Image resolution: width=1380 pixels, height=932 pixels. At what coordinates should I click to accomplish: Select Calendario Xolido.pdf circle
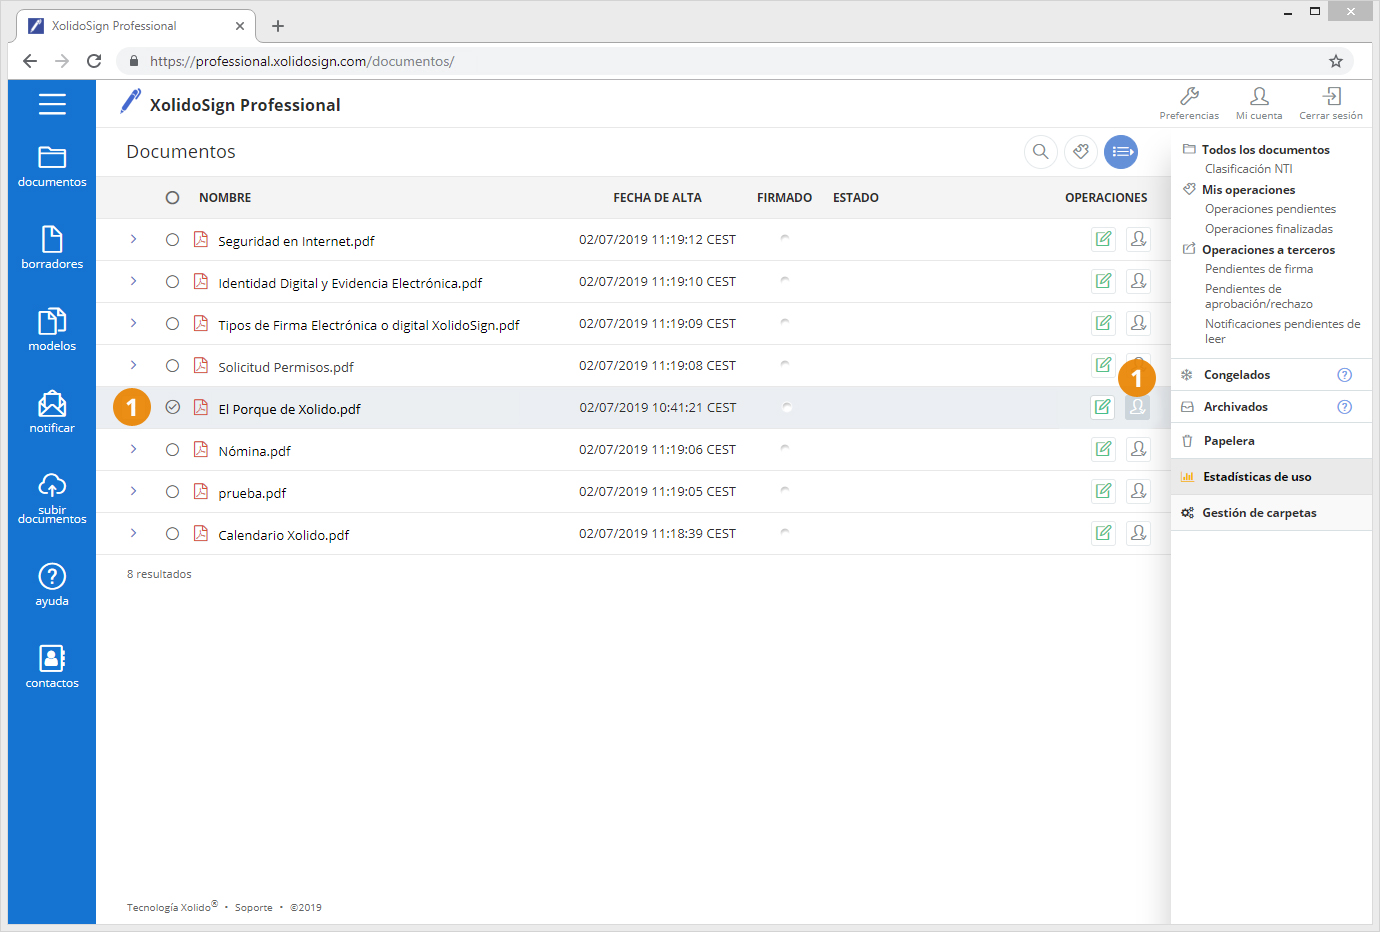pos(173,534)
